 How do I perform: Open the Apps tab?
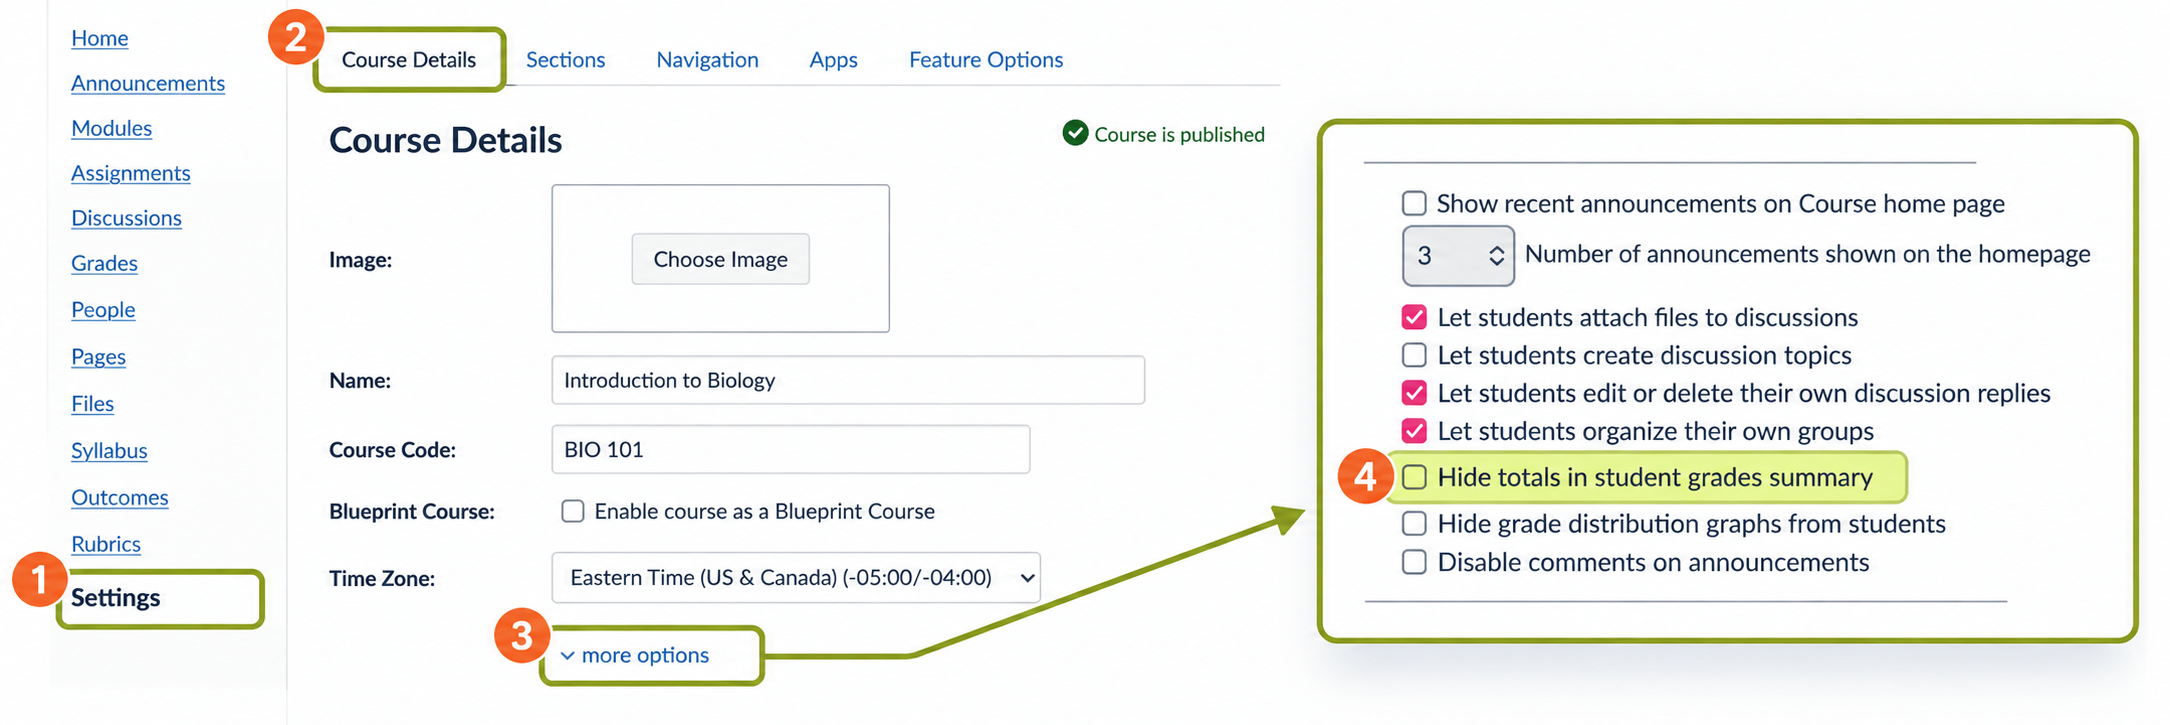point(833,60)
